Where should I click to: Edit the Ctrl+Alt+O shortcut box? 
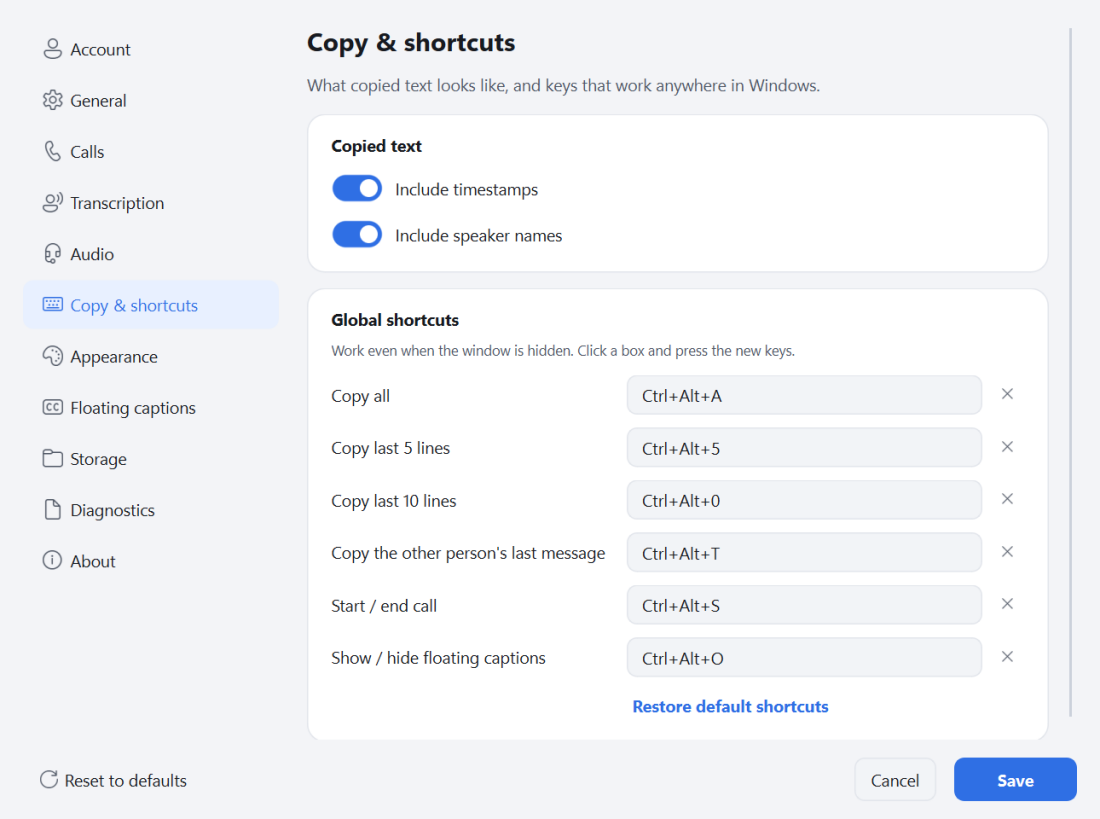click(804, 658)
